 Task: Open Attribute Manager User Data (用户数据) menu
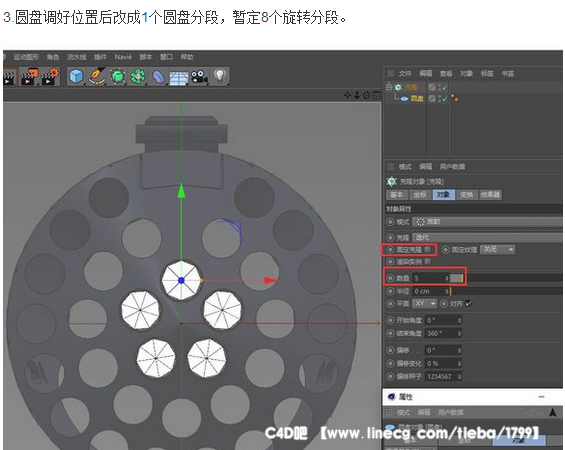(452, 166)
